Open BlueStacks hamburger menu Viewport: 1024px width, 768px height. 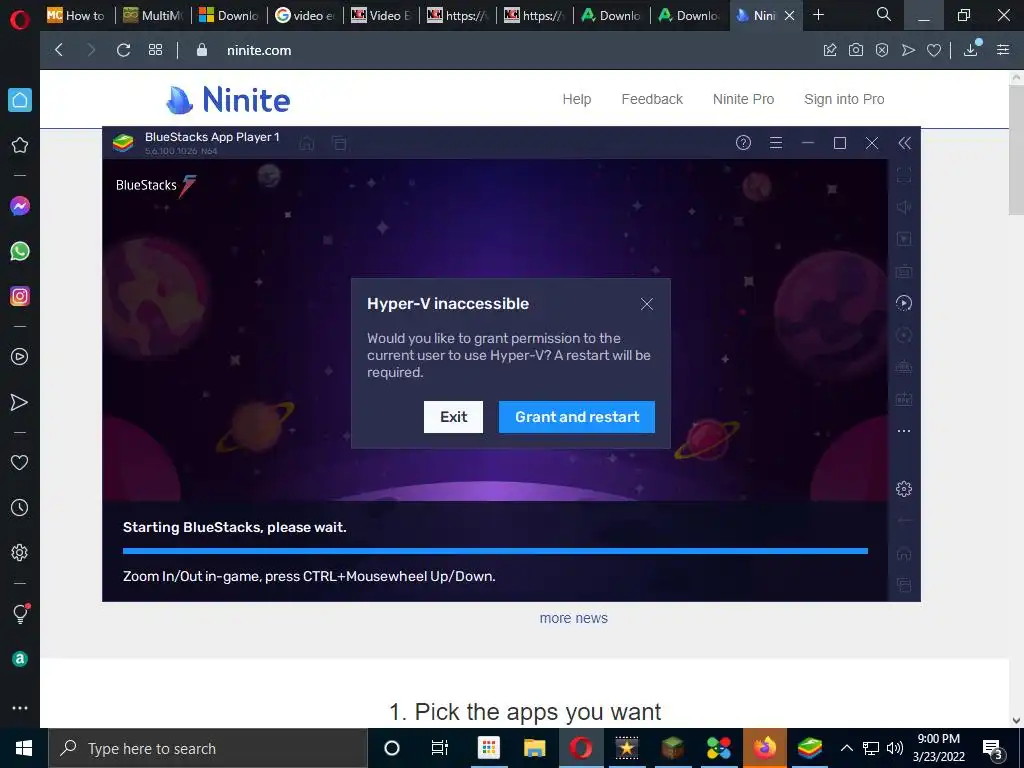776,143
